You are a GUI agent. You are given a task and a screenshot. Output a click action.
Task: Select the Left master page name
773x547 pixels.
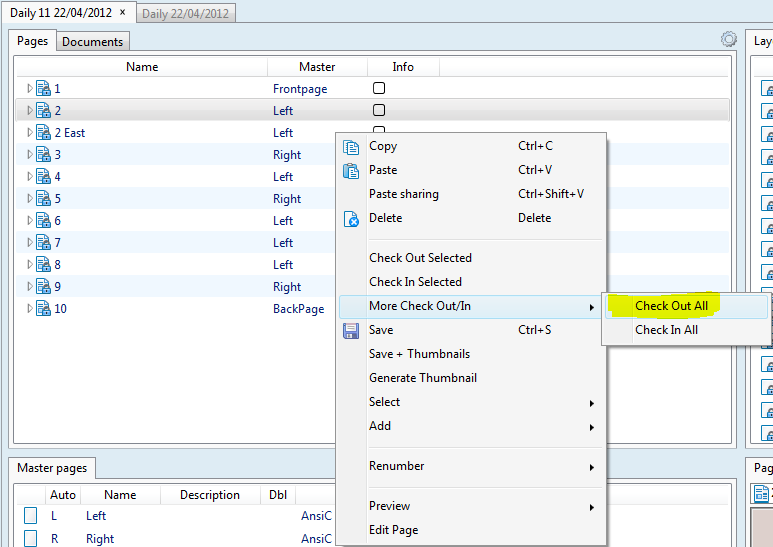(96, 516)
